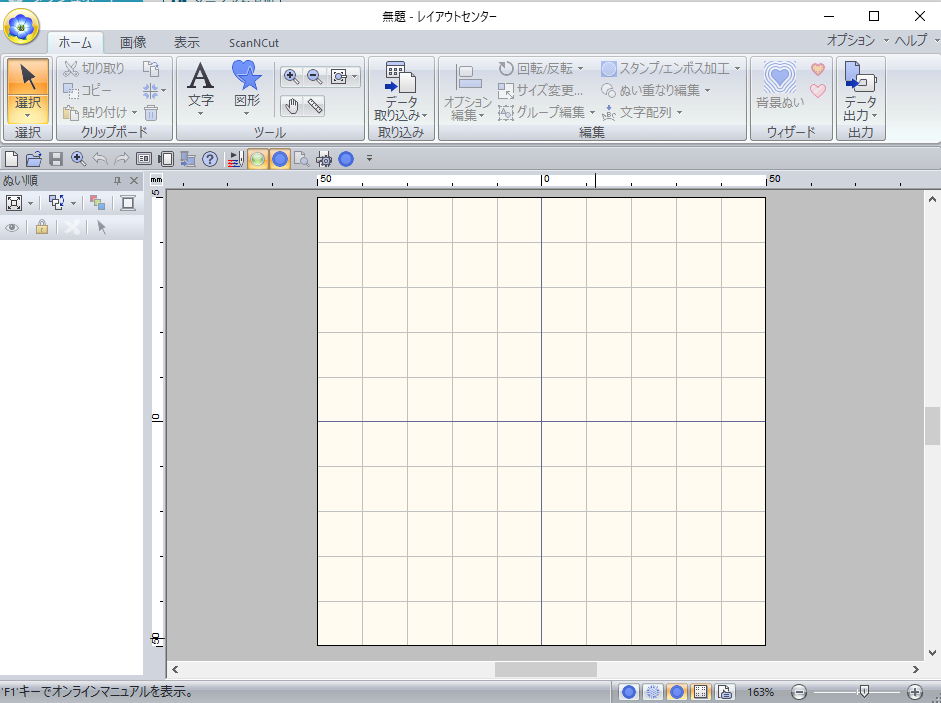This screenshot has width=941, height=703.
Task: Switch to the 画像 tab
Action: [133, 42]
